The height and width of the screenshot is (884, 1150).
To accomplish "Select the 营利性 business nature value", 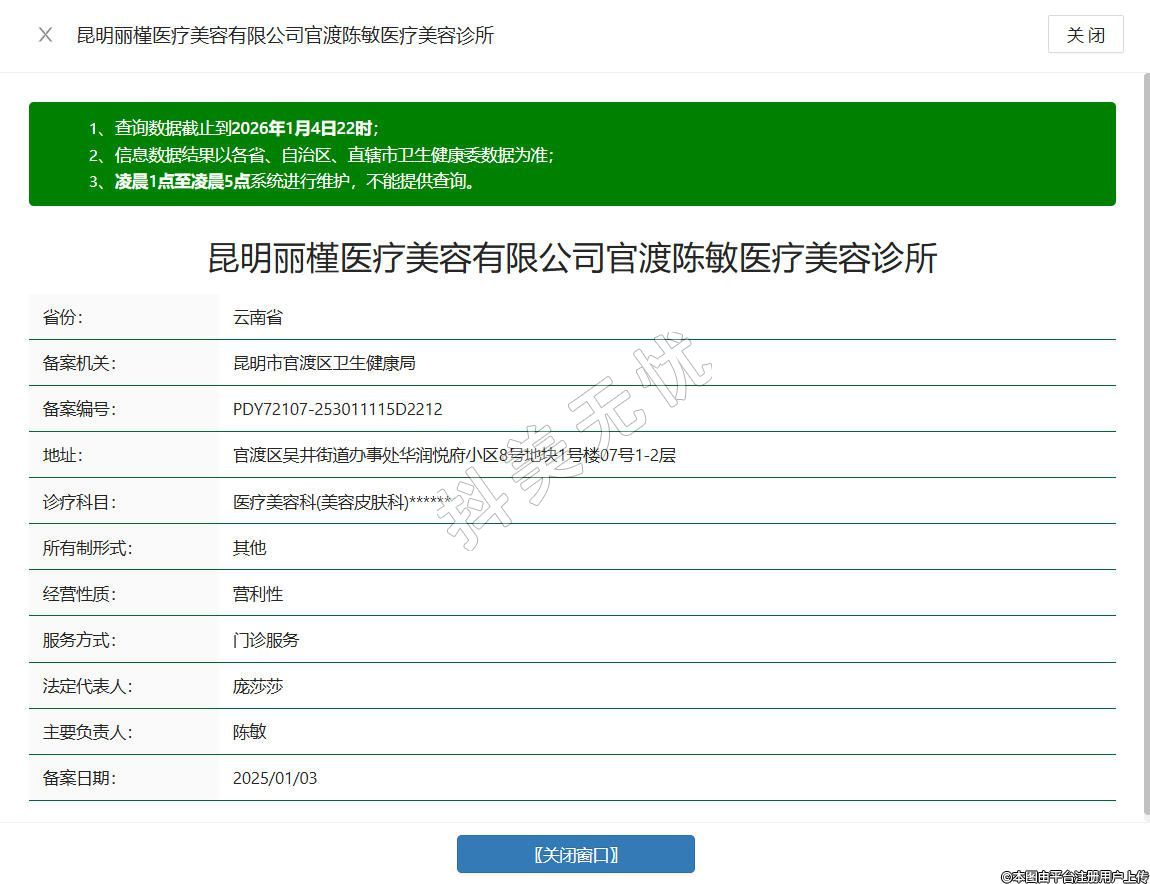I will coord(258,594).
